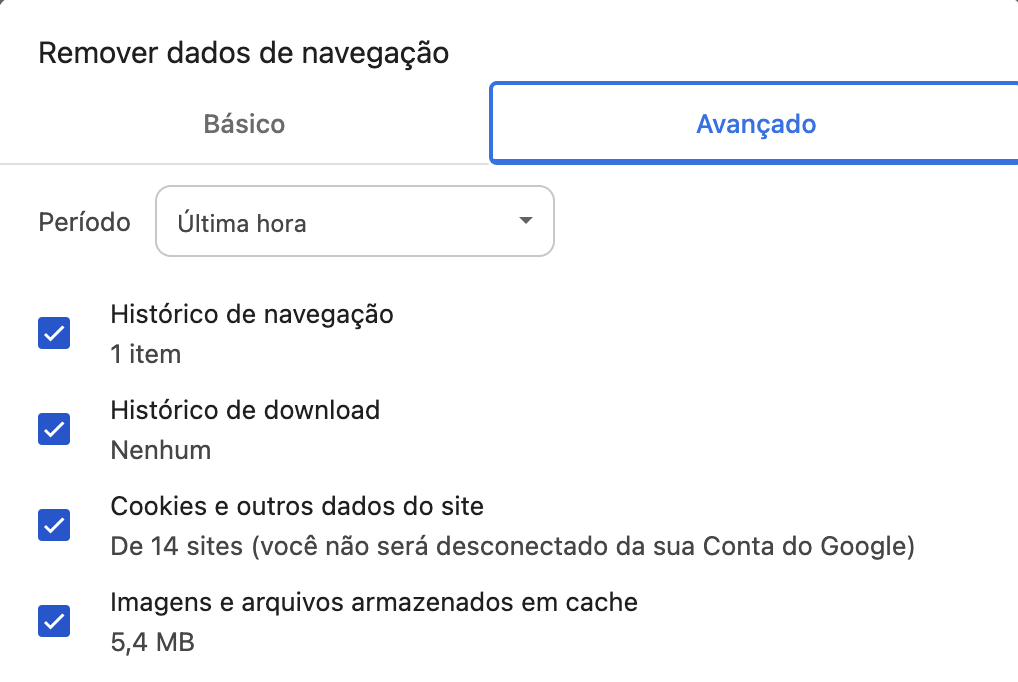Image resolution: width=1018 pixels, height=682 pixels.
Task: Uncheck Histórico de navegação checkbox
Action: click(x=53, y=333)
